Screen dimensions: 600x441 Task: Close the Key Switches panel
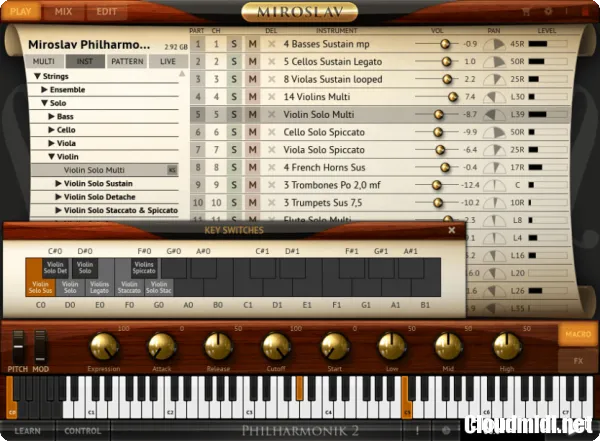[451, 230]
